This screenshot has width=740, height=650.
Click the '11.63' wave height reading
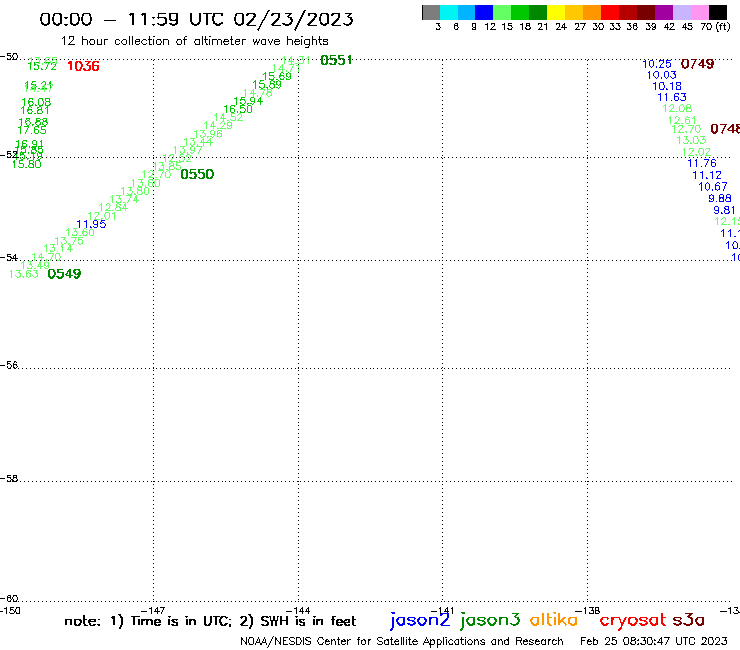point(672,97)
